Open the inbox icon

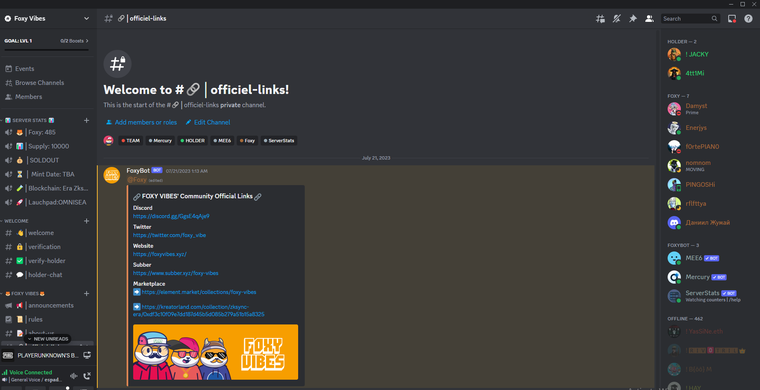(732, 18)
